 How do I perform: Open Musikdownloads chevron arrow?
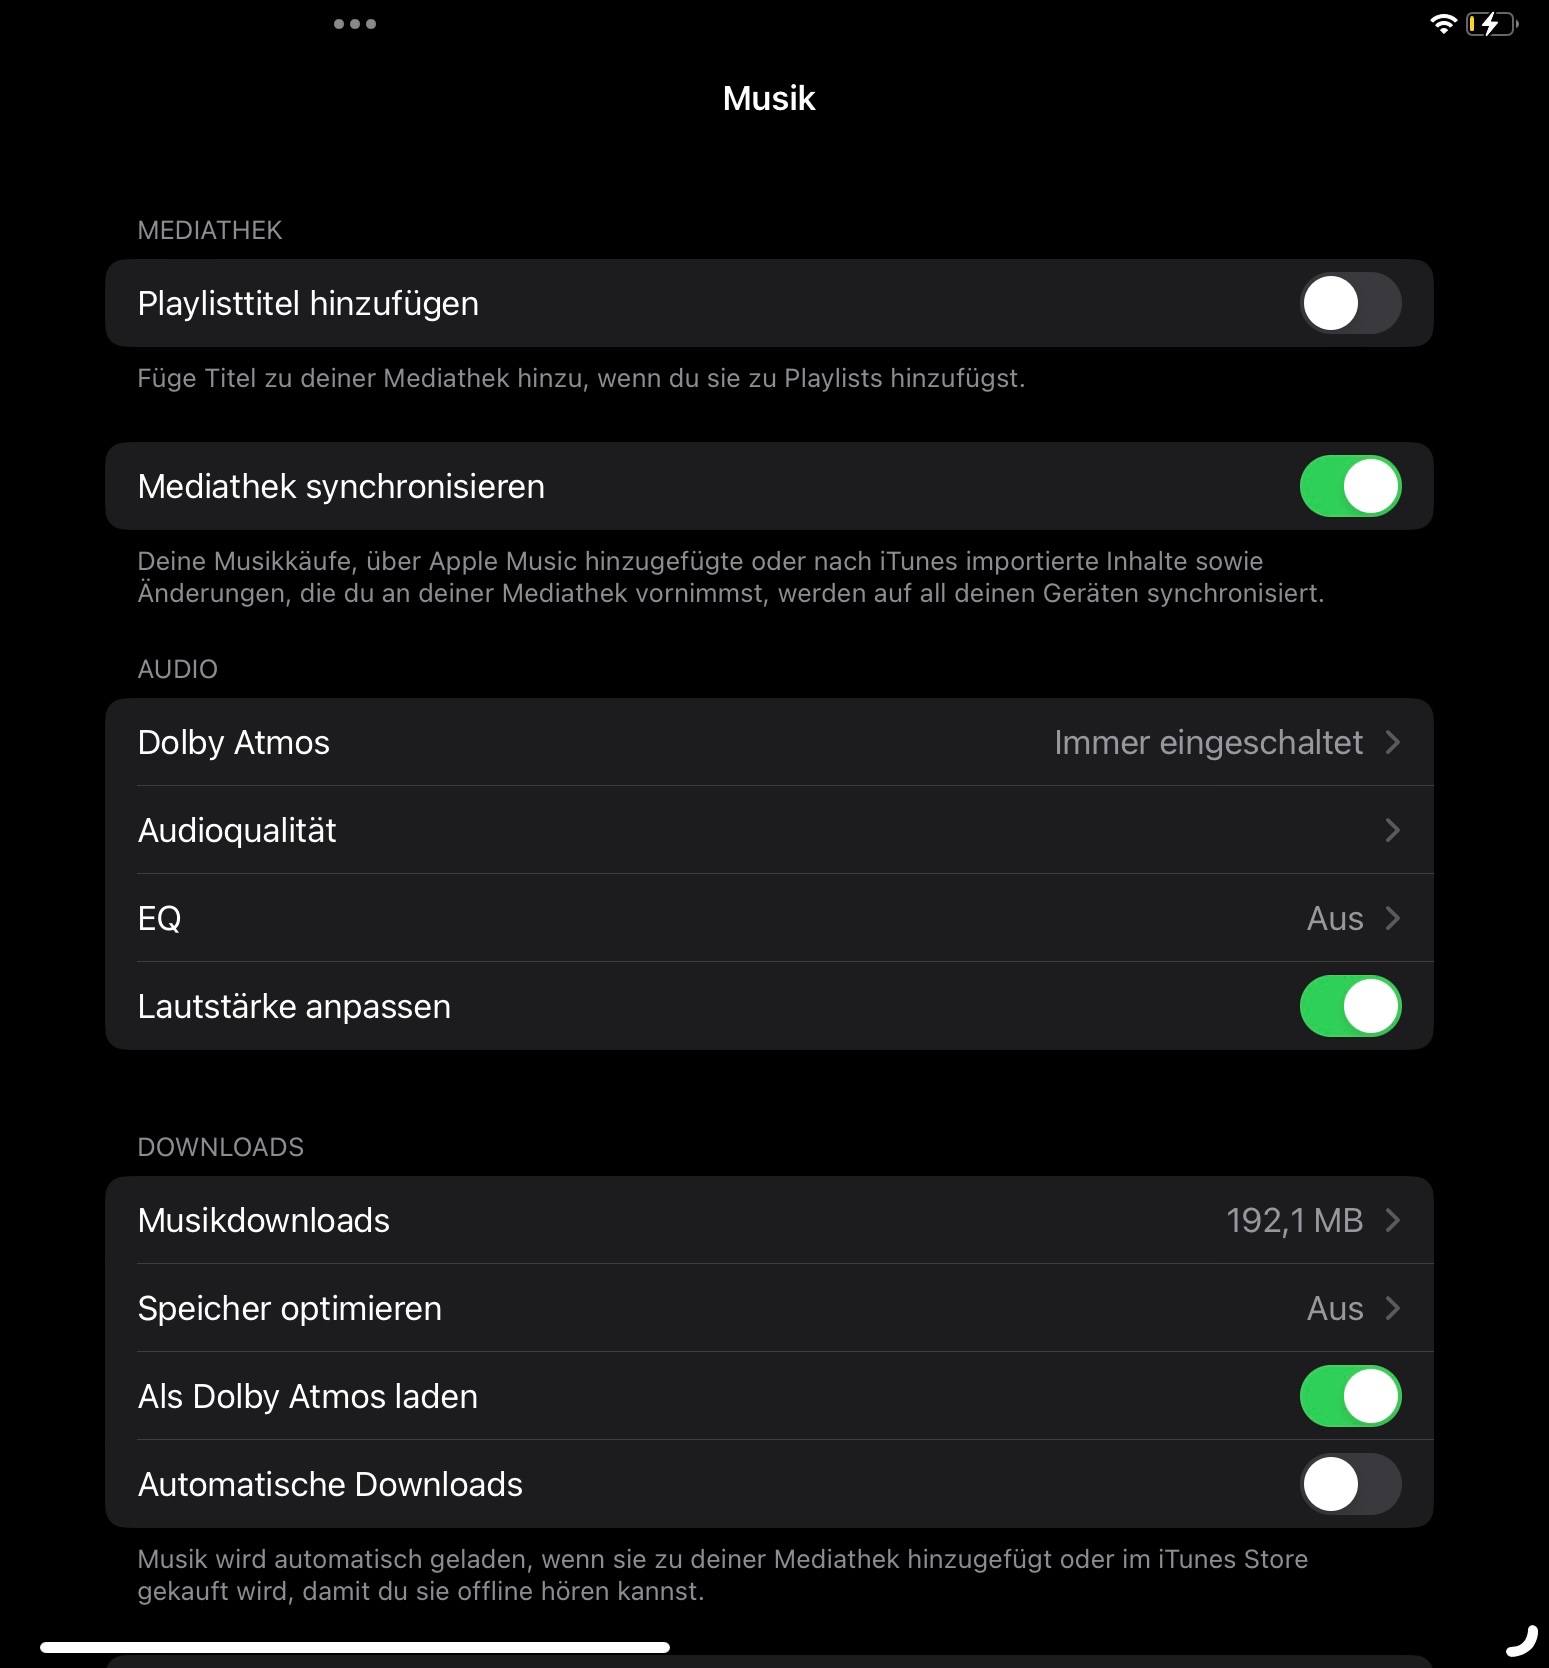tap(1393, 1220)
